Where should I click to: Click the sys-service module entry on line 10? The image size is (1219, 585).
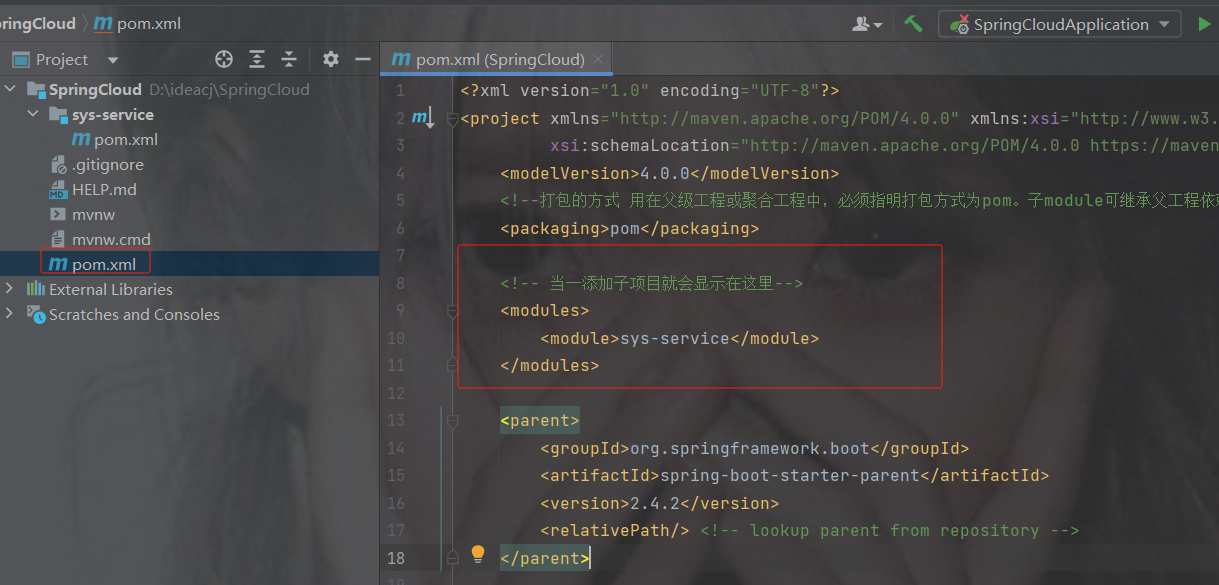coord(680,338)
